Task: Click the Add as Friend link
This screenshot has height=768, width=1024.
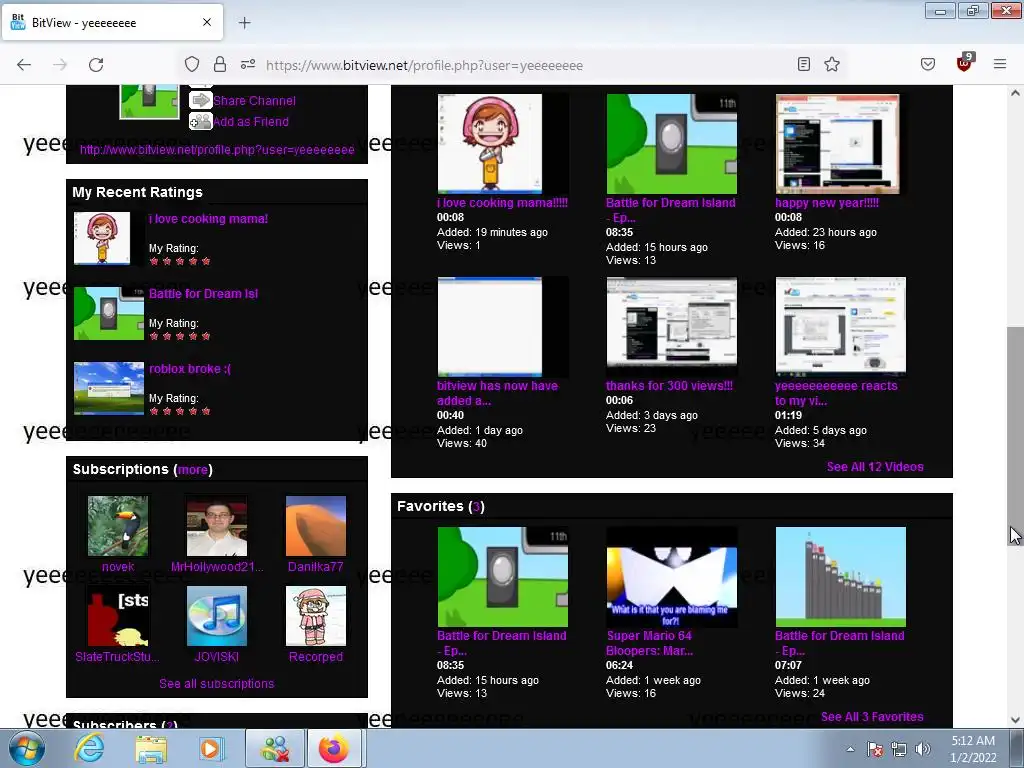Action: pos(251,121)
